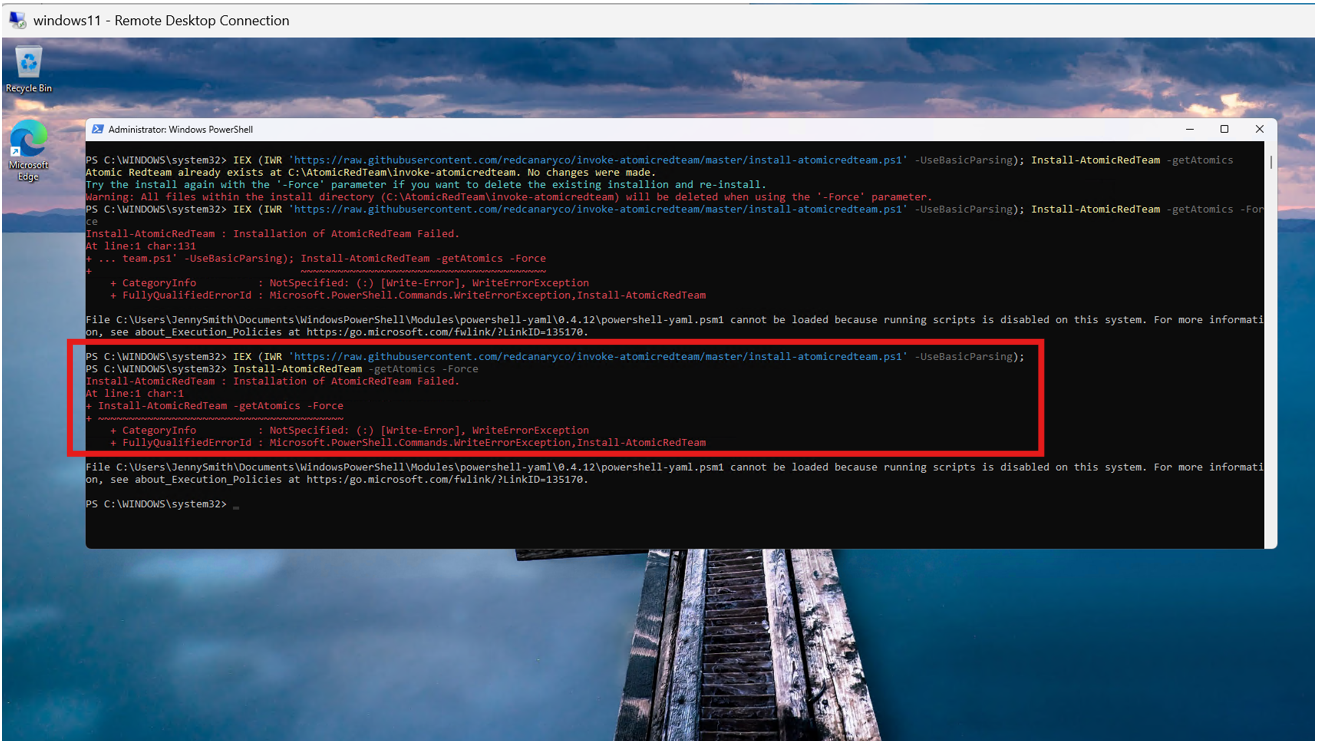Image resolution: width=1317 pixels, height=741 pixels.
Task: Click the empty final PowerShell prompt cursor
Action: coord(236,505)
